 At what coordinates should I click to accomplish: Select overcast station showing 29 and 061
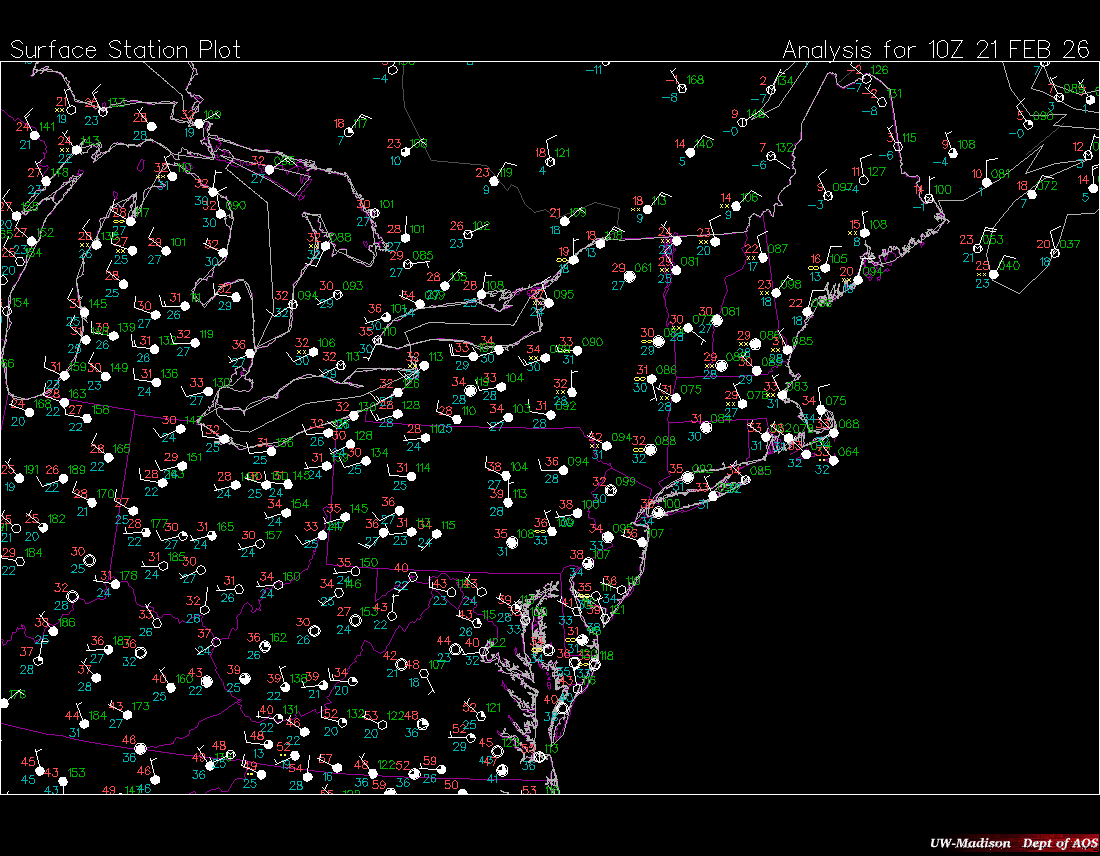tap(631, 276)
